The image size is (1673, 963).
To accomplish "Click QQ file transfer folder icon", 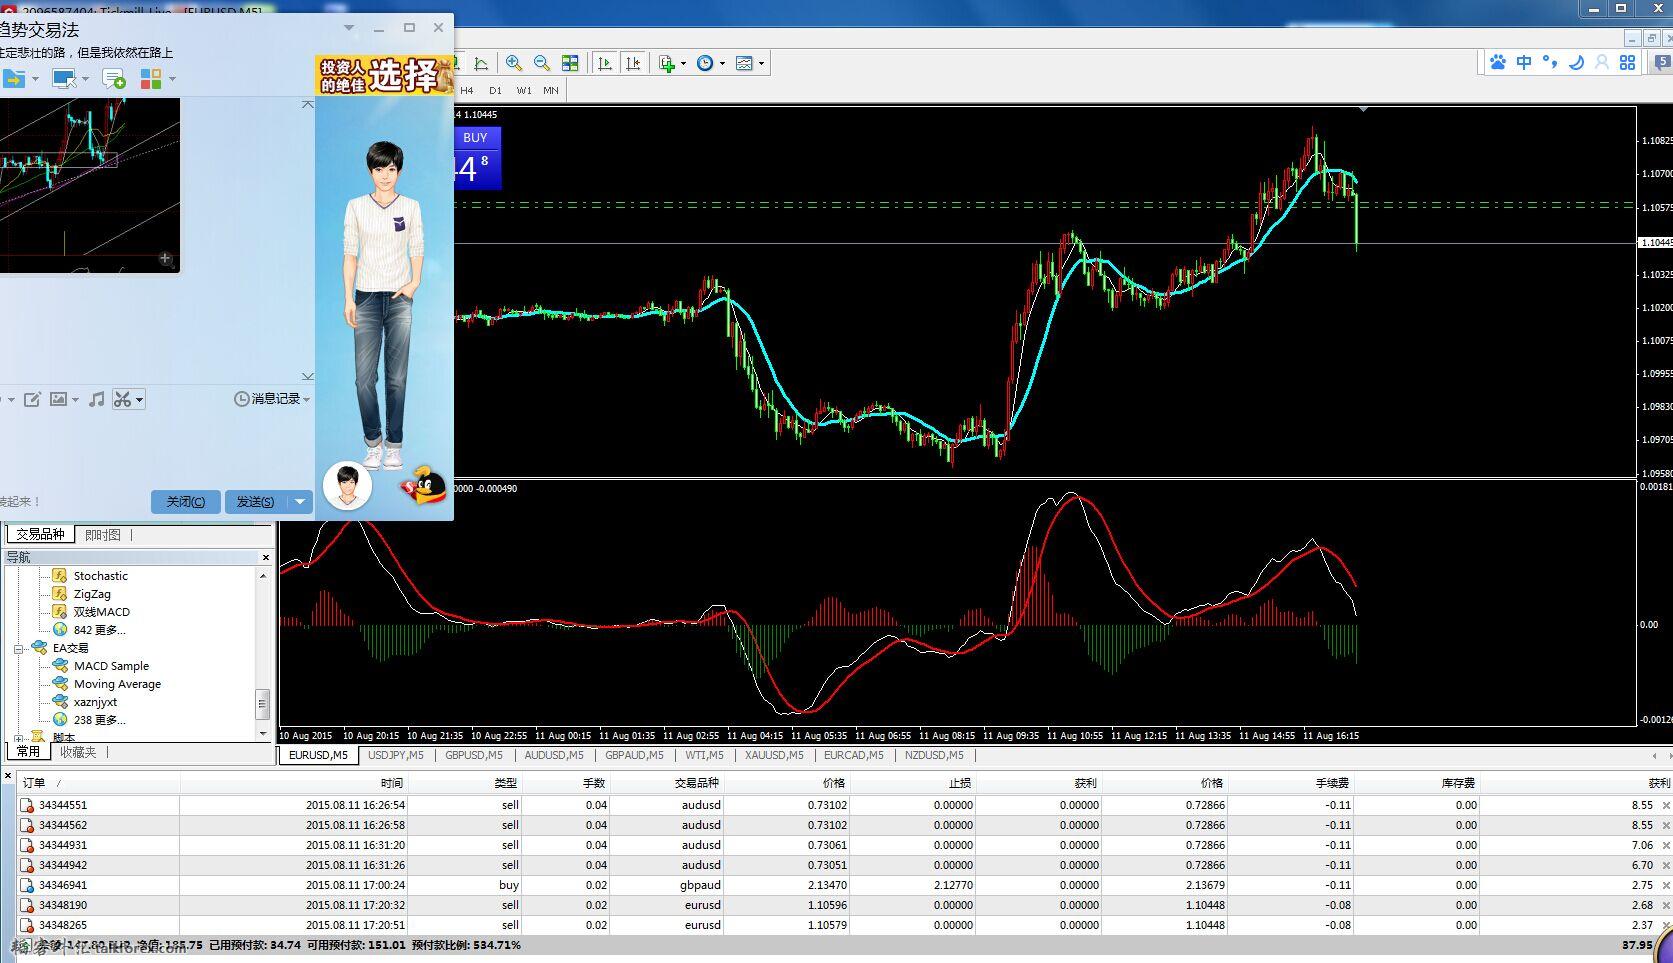I will [13, 78].
